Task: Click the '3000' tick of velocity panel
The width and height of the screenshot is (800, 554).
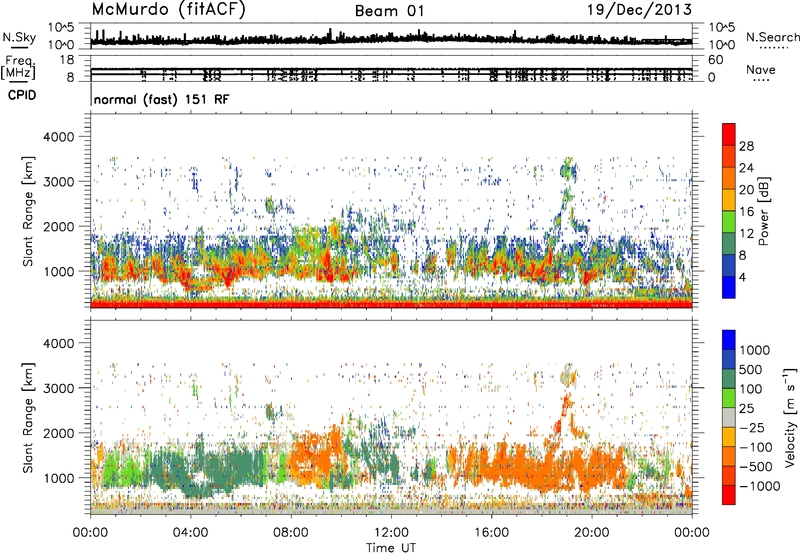Action: click(x=58, y=388)
